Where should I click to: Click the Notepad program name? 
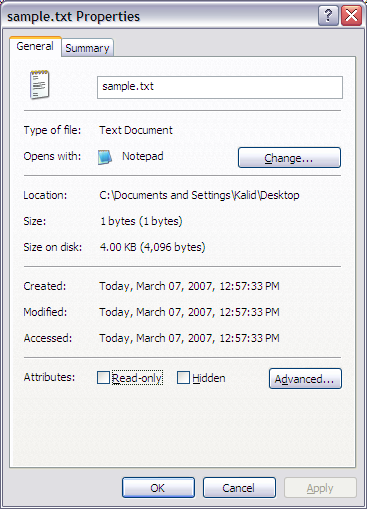[x=143, y=156]
